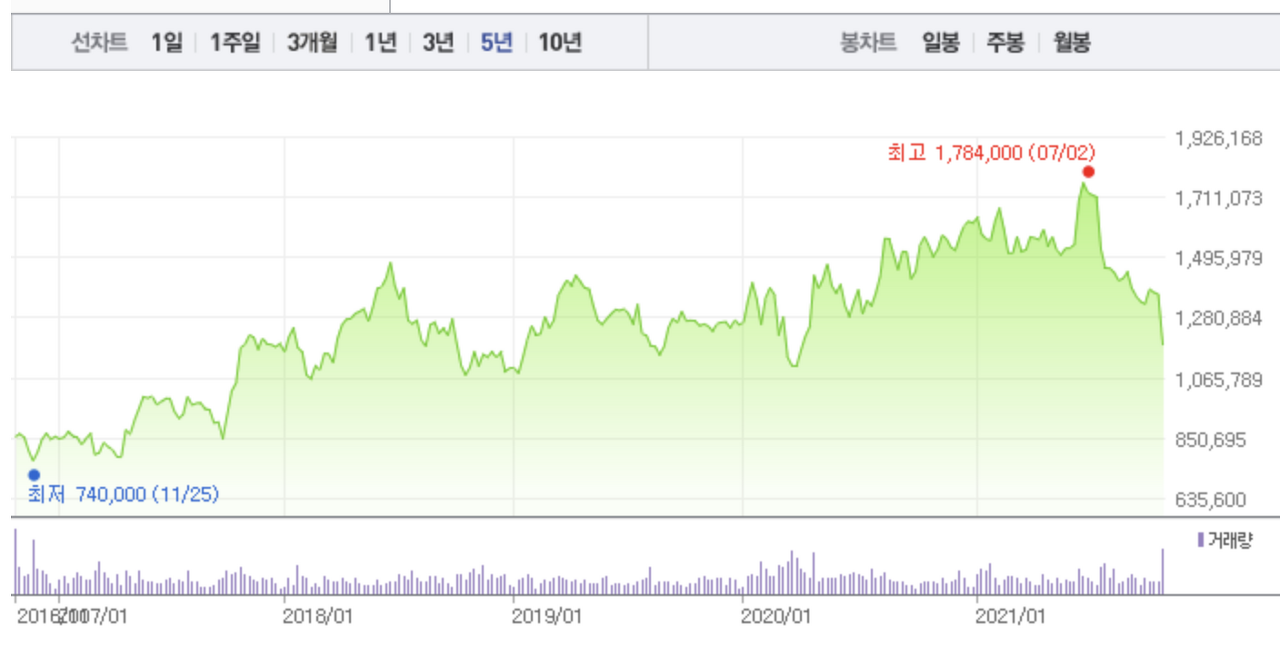Click the 1,926,168 y-axis value
This screenshot has height=645, width=1280.
point(1220,137)
